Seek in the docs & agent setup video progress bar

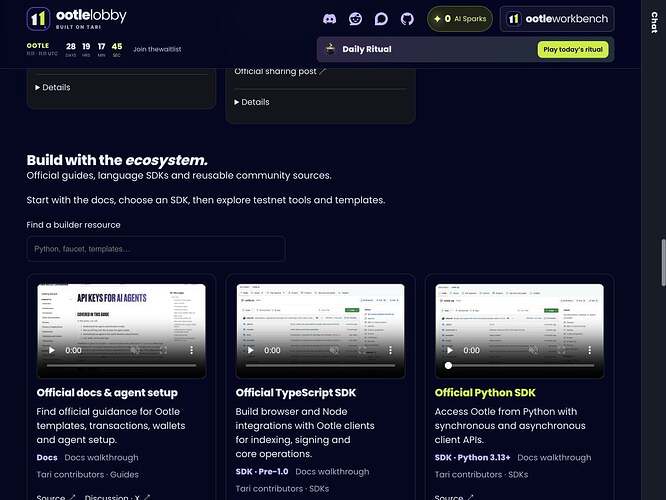click(121, 365)
